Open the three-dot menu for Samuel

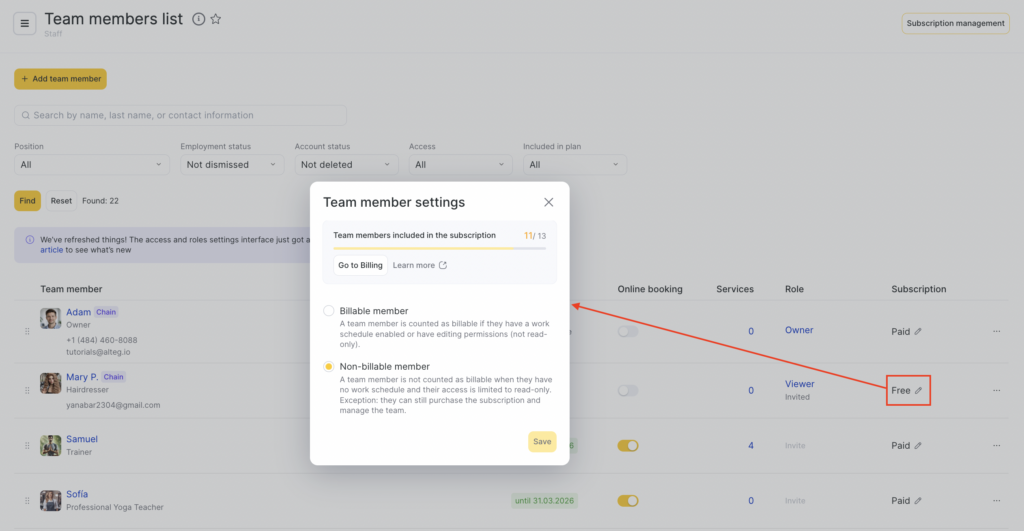996,446
